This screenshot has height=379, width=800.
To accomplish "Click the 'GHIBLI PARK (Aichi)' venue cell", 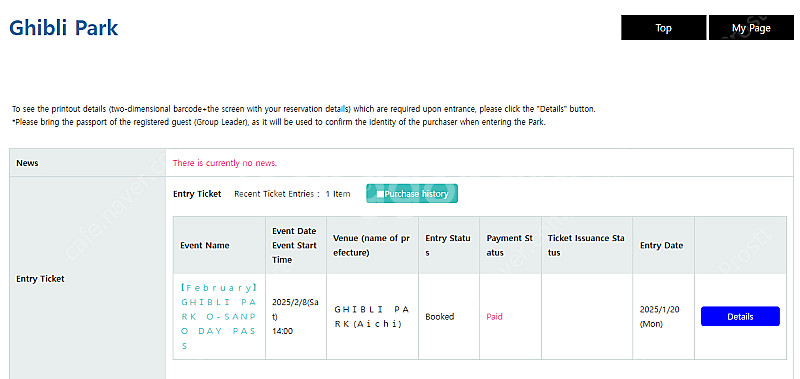I will tap(372, 317).
